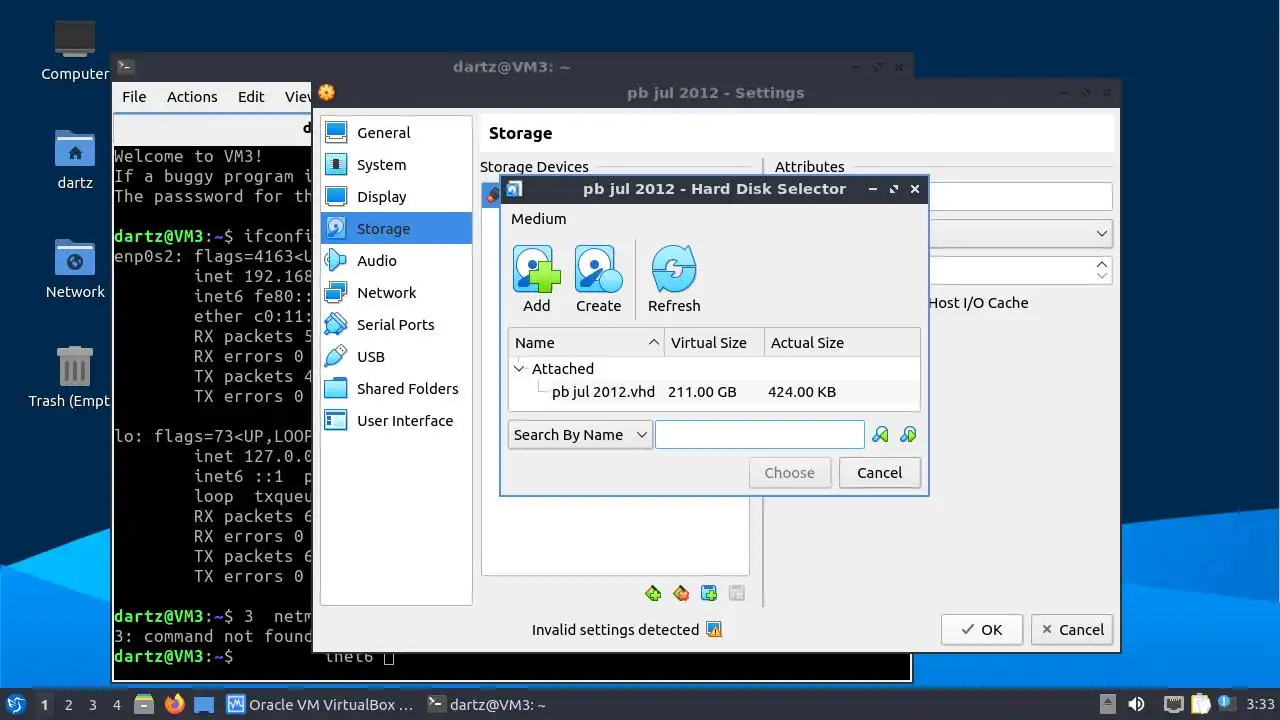This screenshot has height=720, width=1280.
Task: Open the Shared Folders settings category
Action: 396,389
